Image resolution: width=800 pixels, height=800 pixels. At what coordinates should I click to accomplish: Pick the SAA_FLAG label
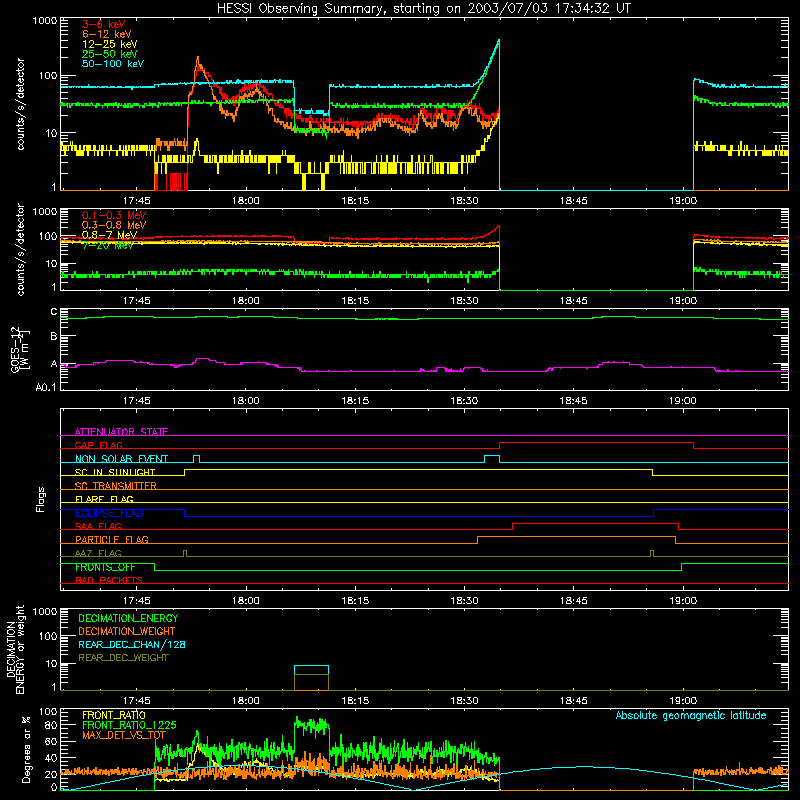click(98, 526)
